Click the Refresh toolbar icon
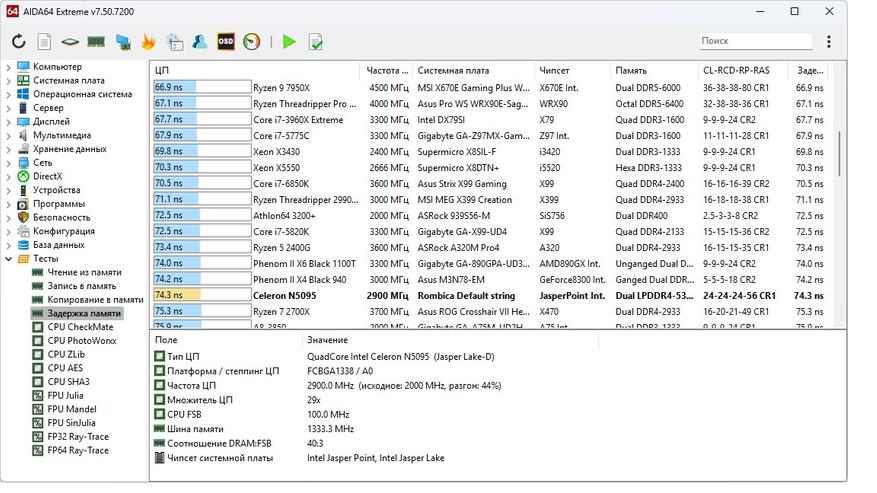This screenshot has height=493, width=877. click(x=18, y=41)
